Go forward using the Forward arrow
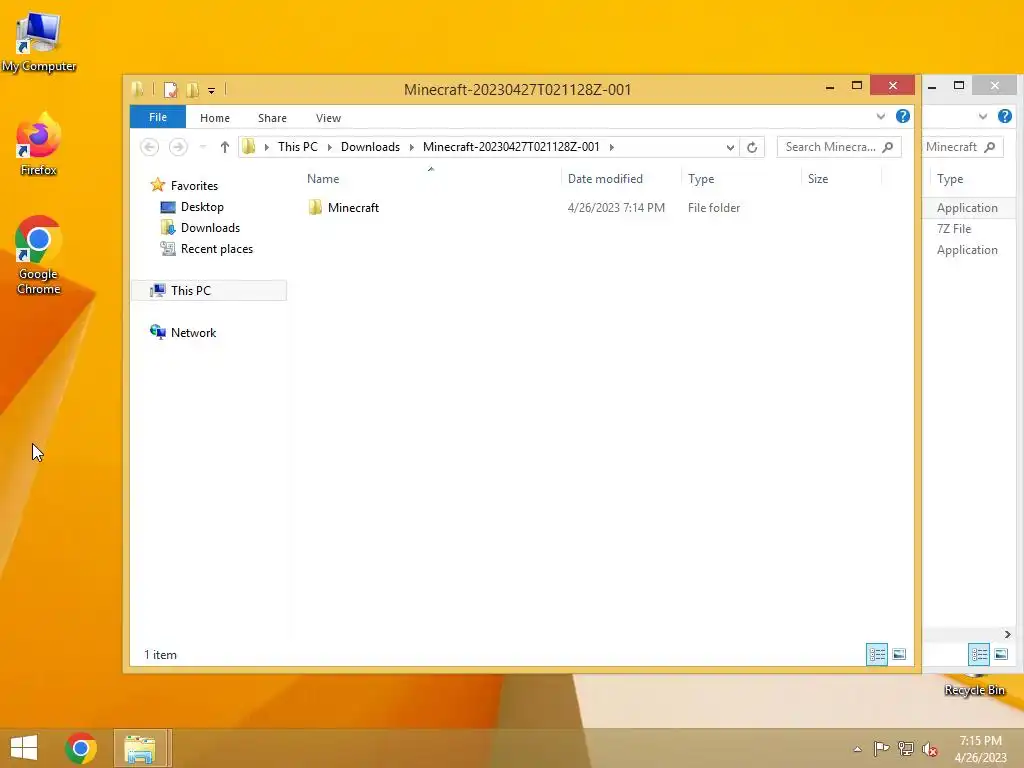Viewport: 1024px width, 768px height. pos(178,147)
